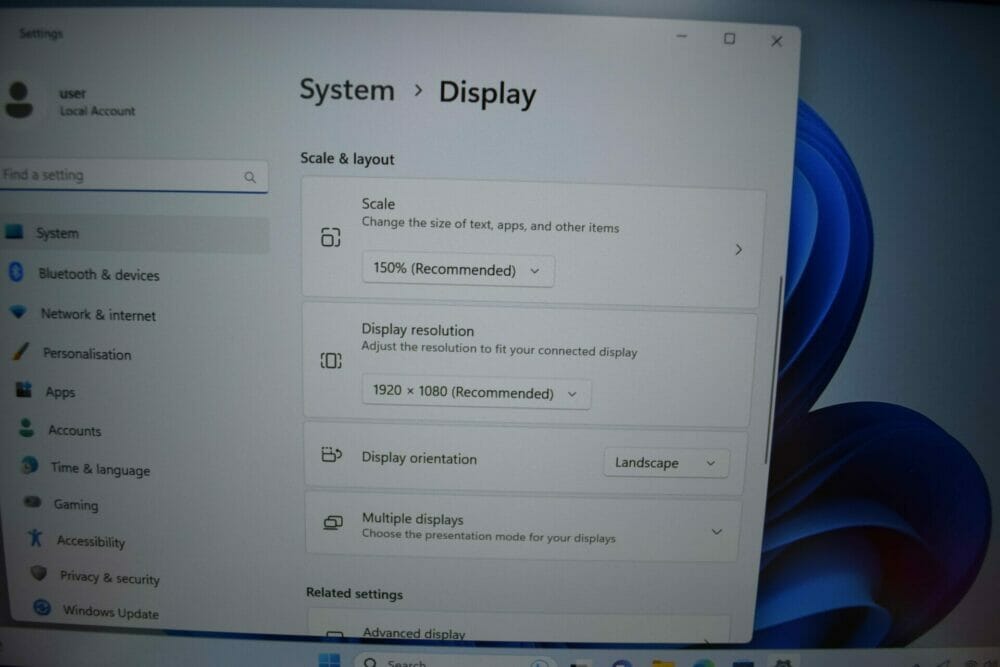Click the Personalisation paintbrush icon

tap(21, 351)
